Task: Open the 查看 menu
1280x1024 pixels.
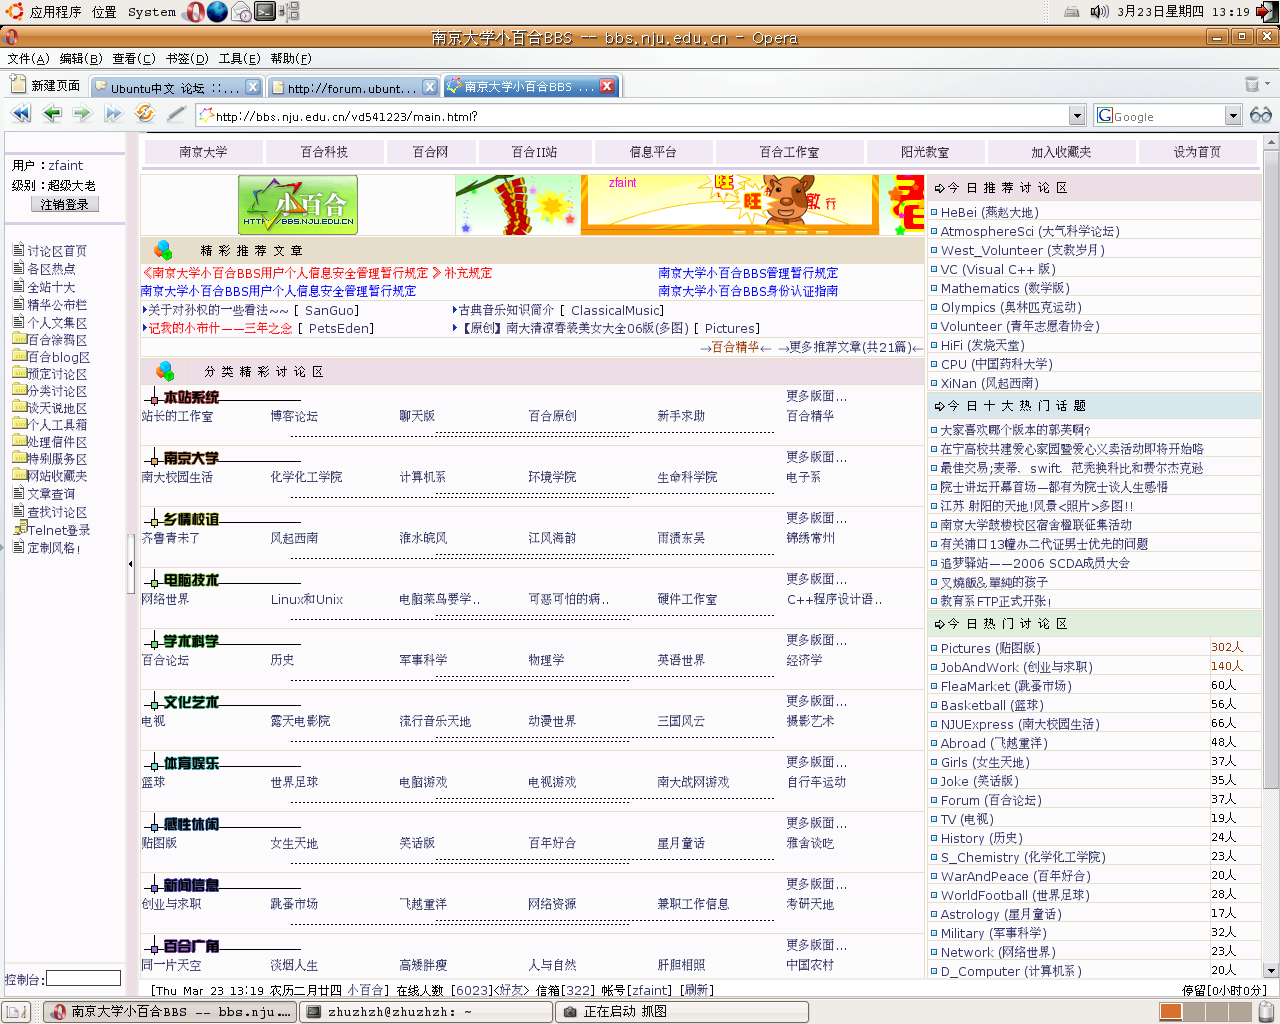Action: tap(134, 59)
